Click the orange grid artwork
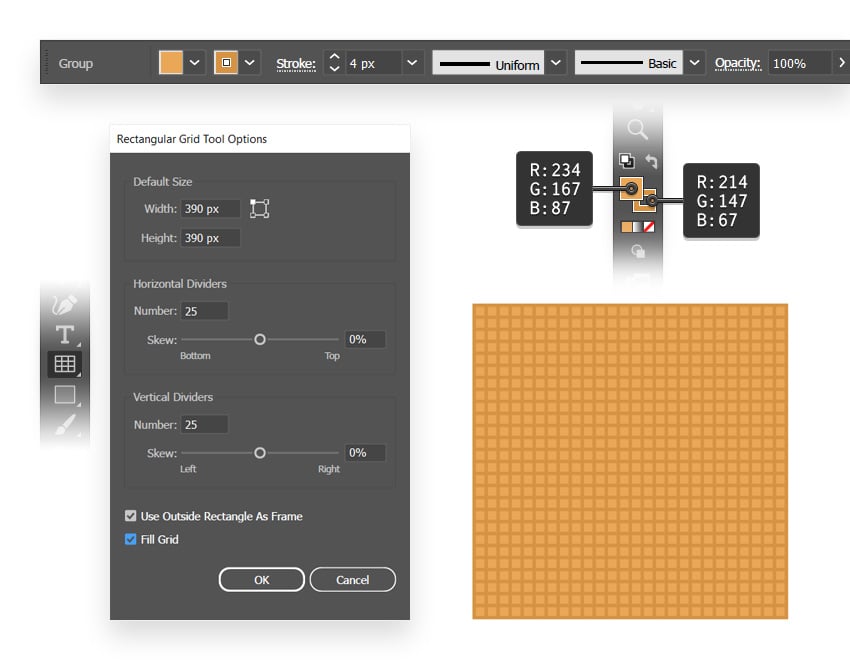This screenshot has width=850, height=660. [630, 461]
